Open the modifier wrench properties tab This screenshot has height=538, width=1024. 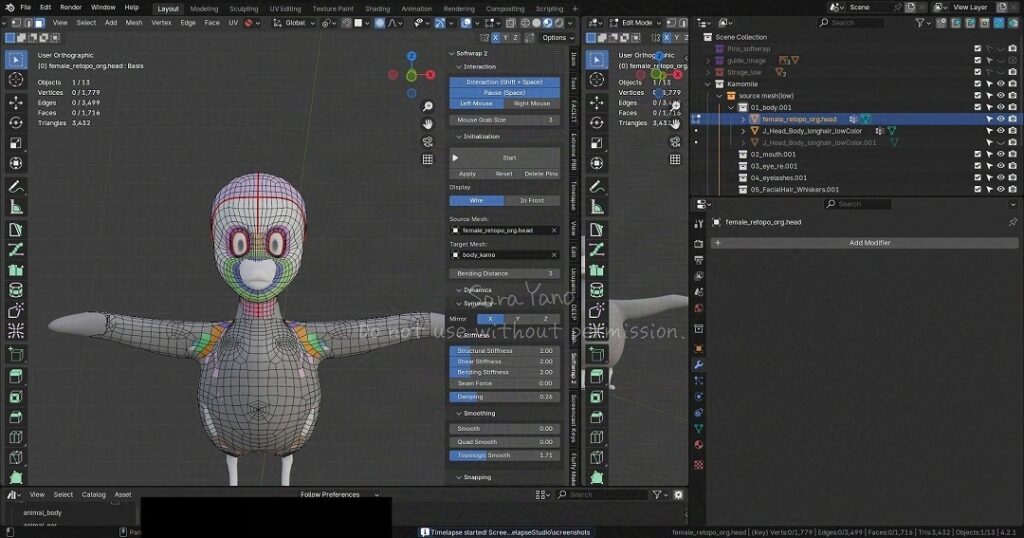[698, 365]
